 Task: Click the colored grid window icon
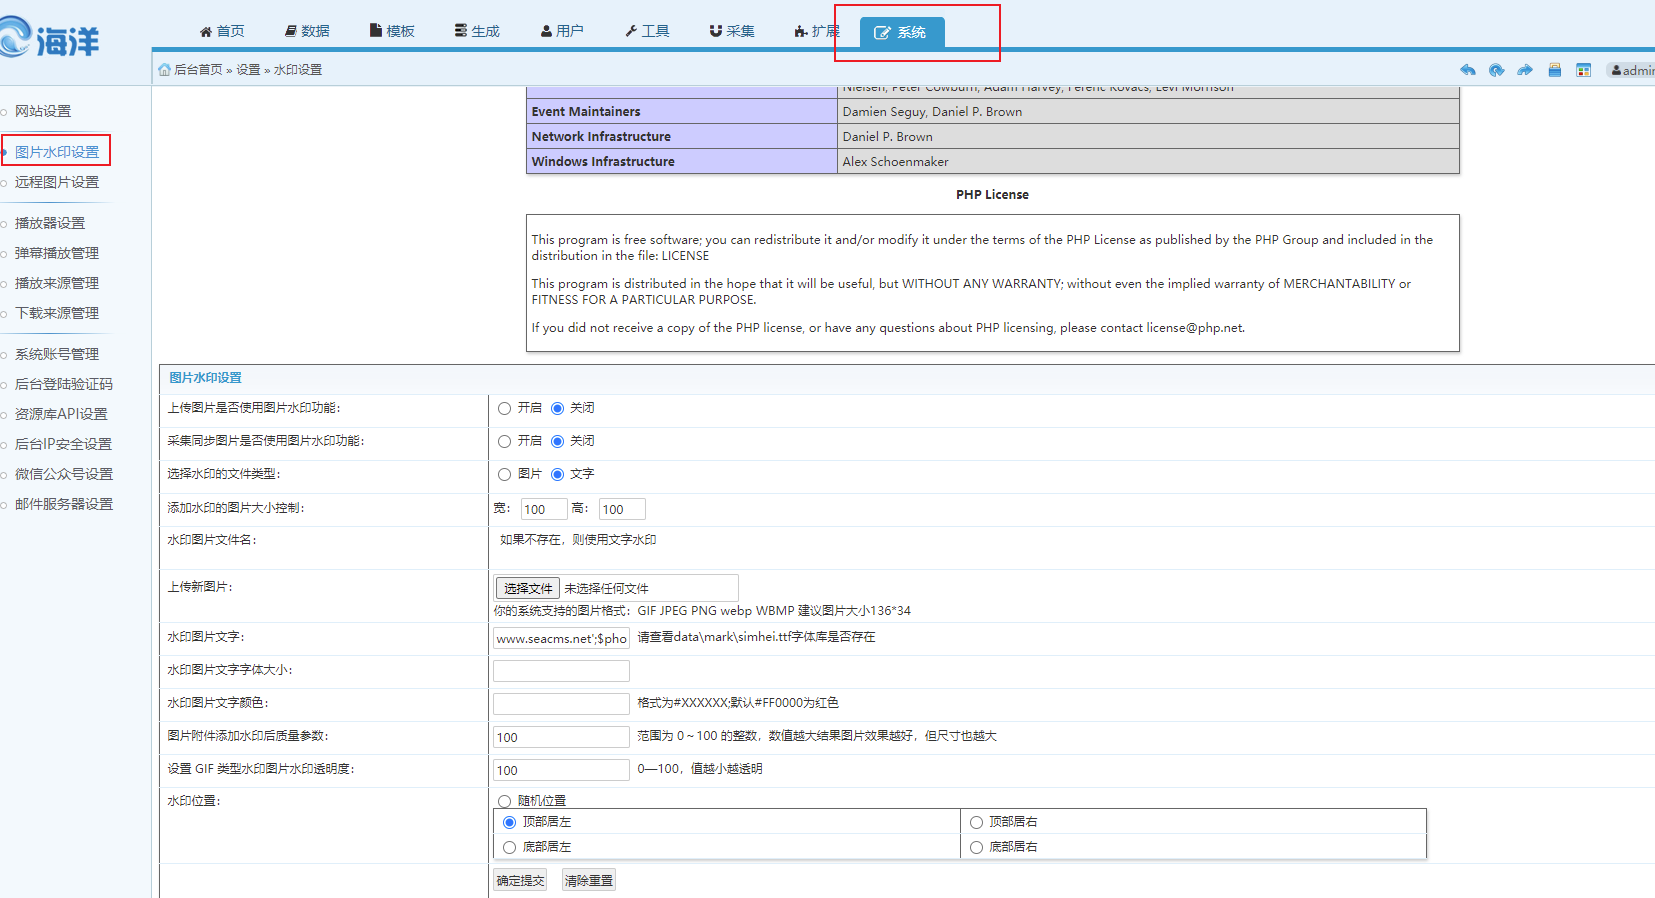(x=1583, y=70)
